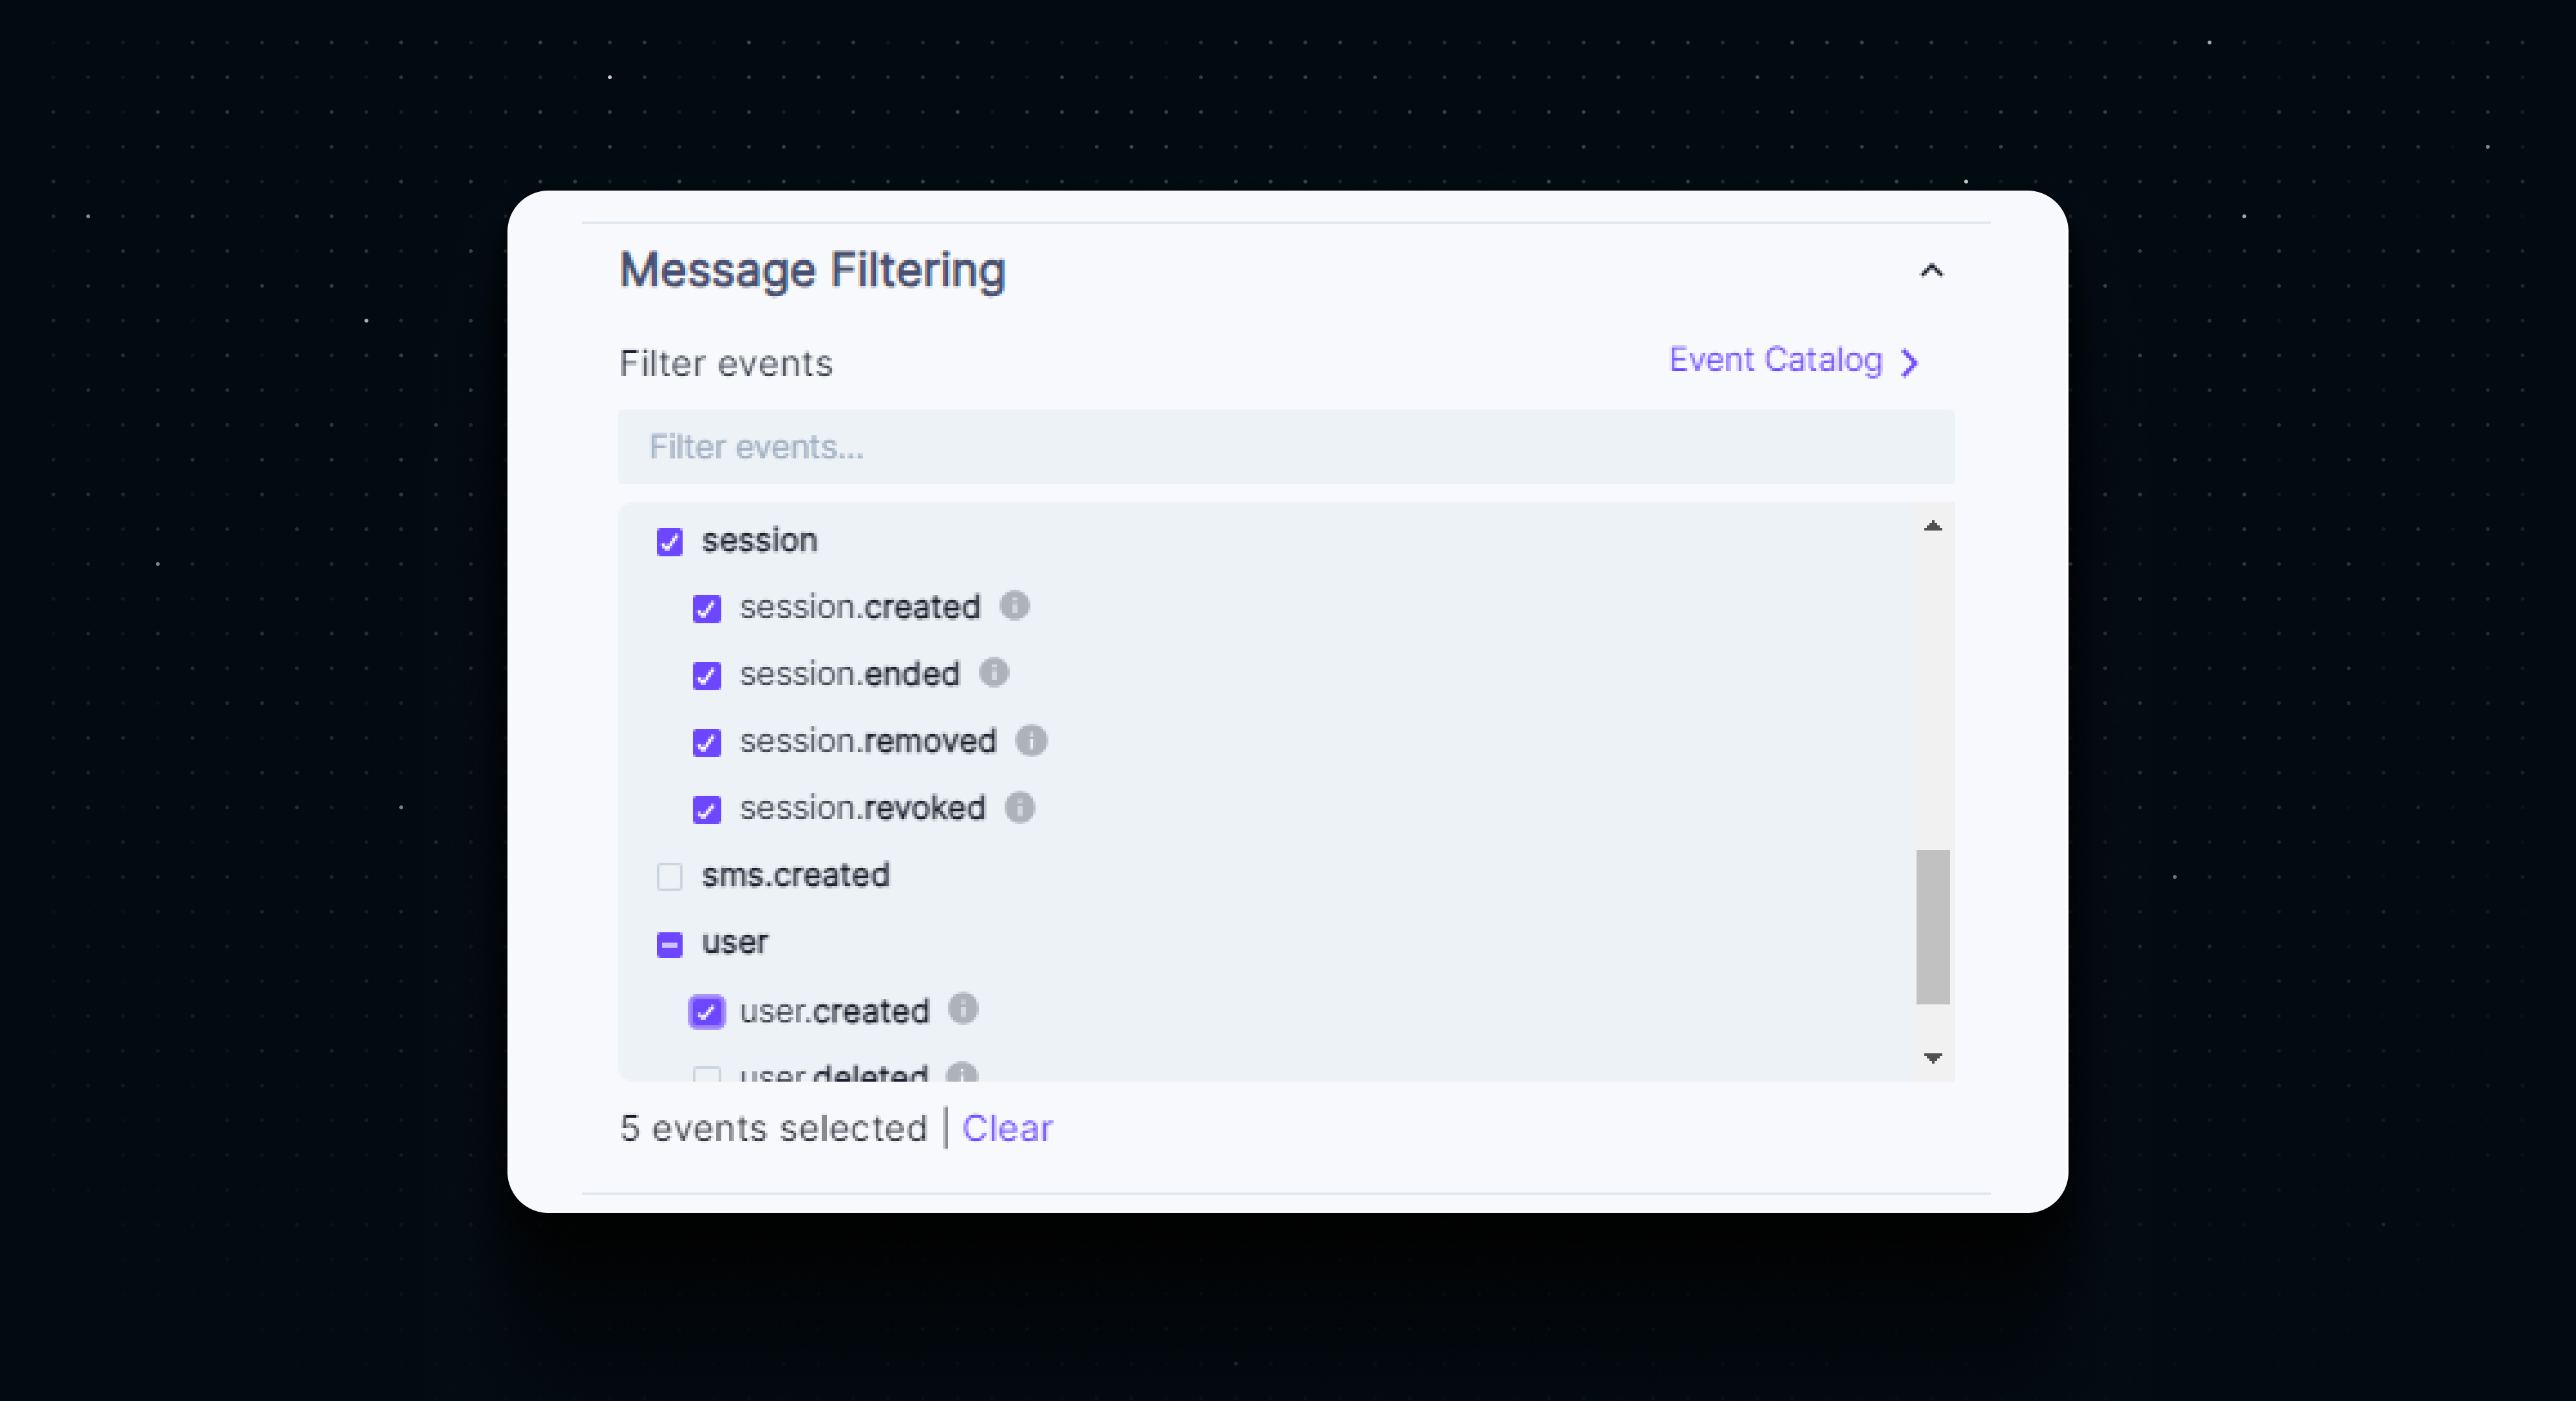View info for session.created event
The height and width of the screenshot is (1401, 2576).
[x=1016, y=606]
